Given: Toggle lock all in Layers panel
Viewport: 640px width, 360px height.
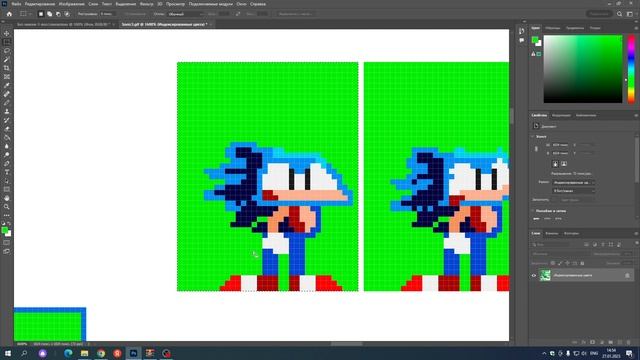Looking at the screenshot, I should [x=582, y=263].
